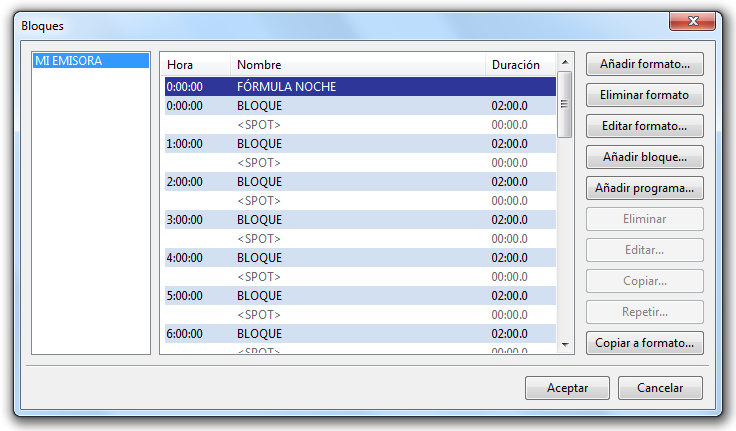This screenshot has height=431, width=736.
Task: Dismiss the dialog with Cancelar
Action: pyautogui.click(x=660, y=388)
